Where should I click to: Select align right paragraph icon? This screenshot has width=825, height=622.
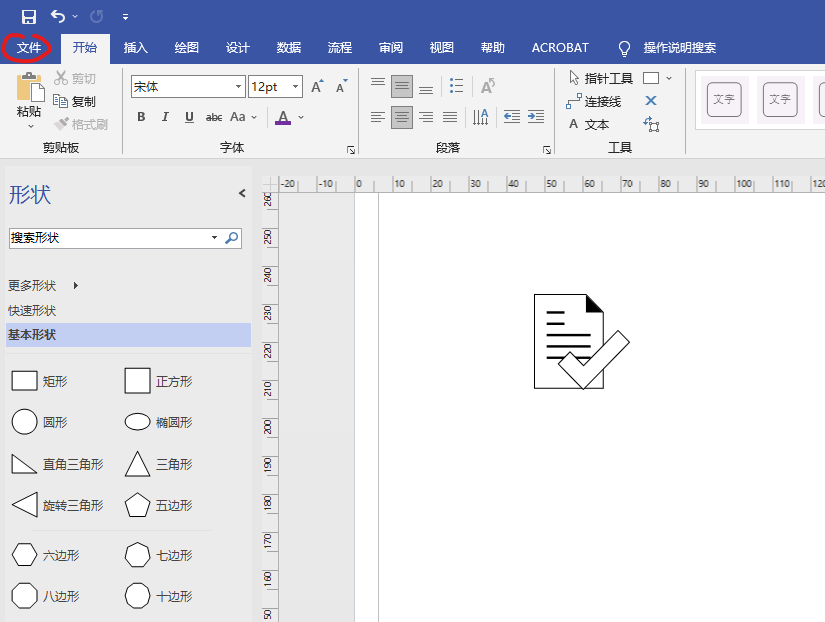click(426, 117)
